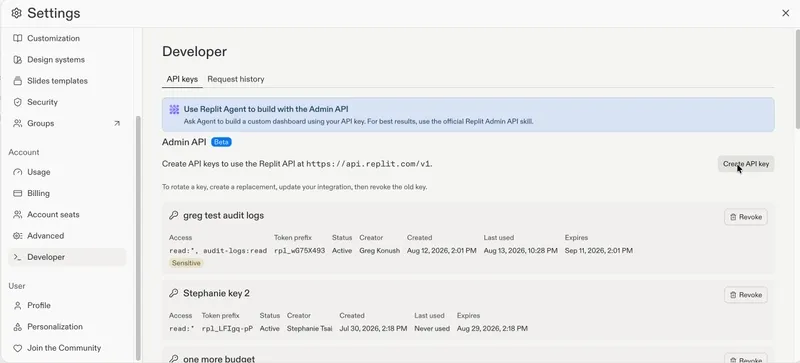Screen dimensions: 800x363
Task: Click the Create API key button
Action: tap(746, 164)
